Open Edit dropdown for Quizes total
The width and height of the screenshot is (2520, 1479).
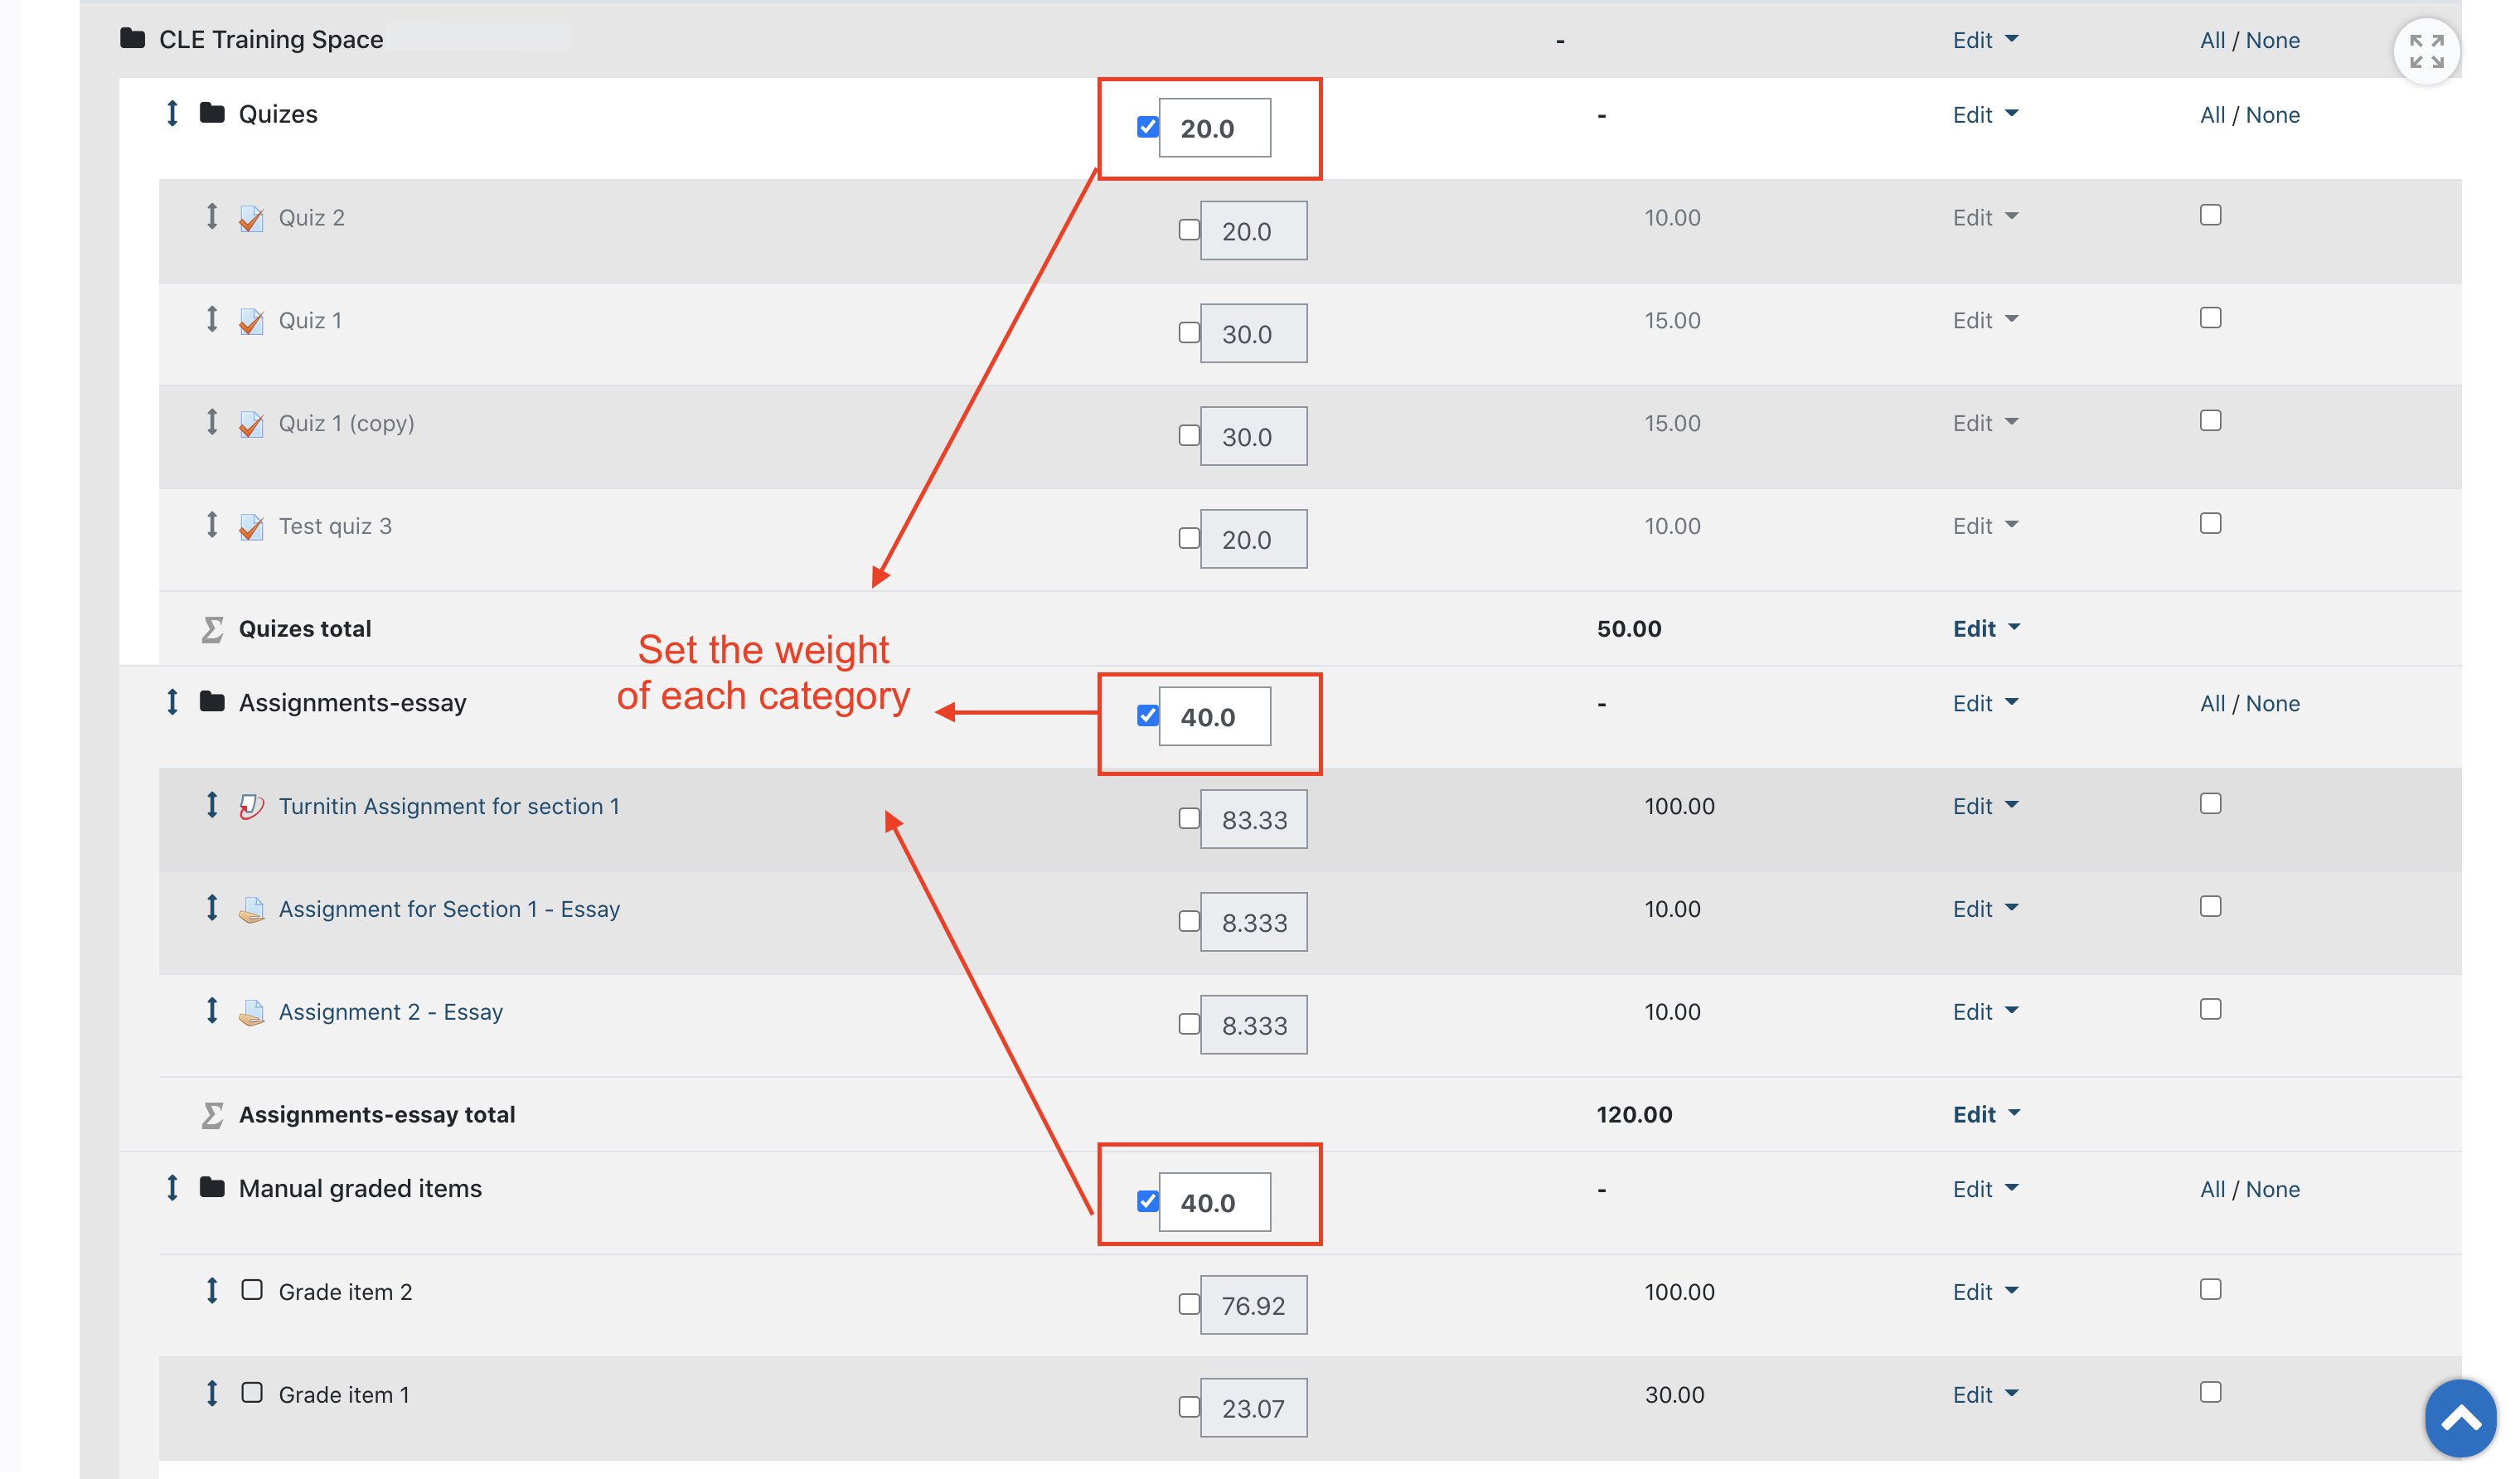[x=1987, y=629]
